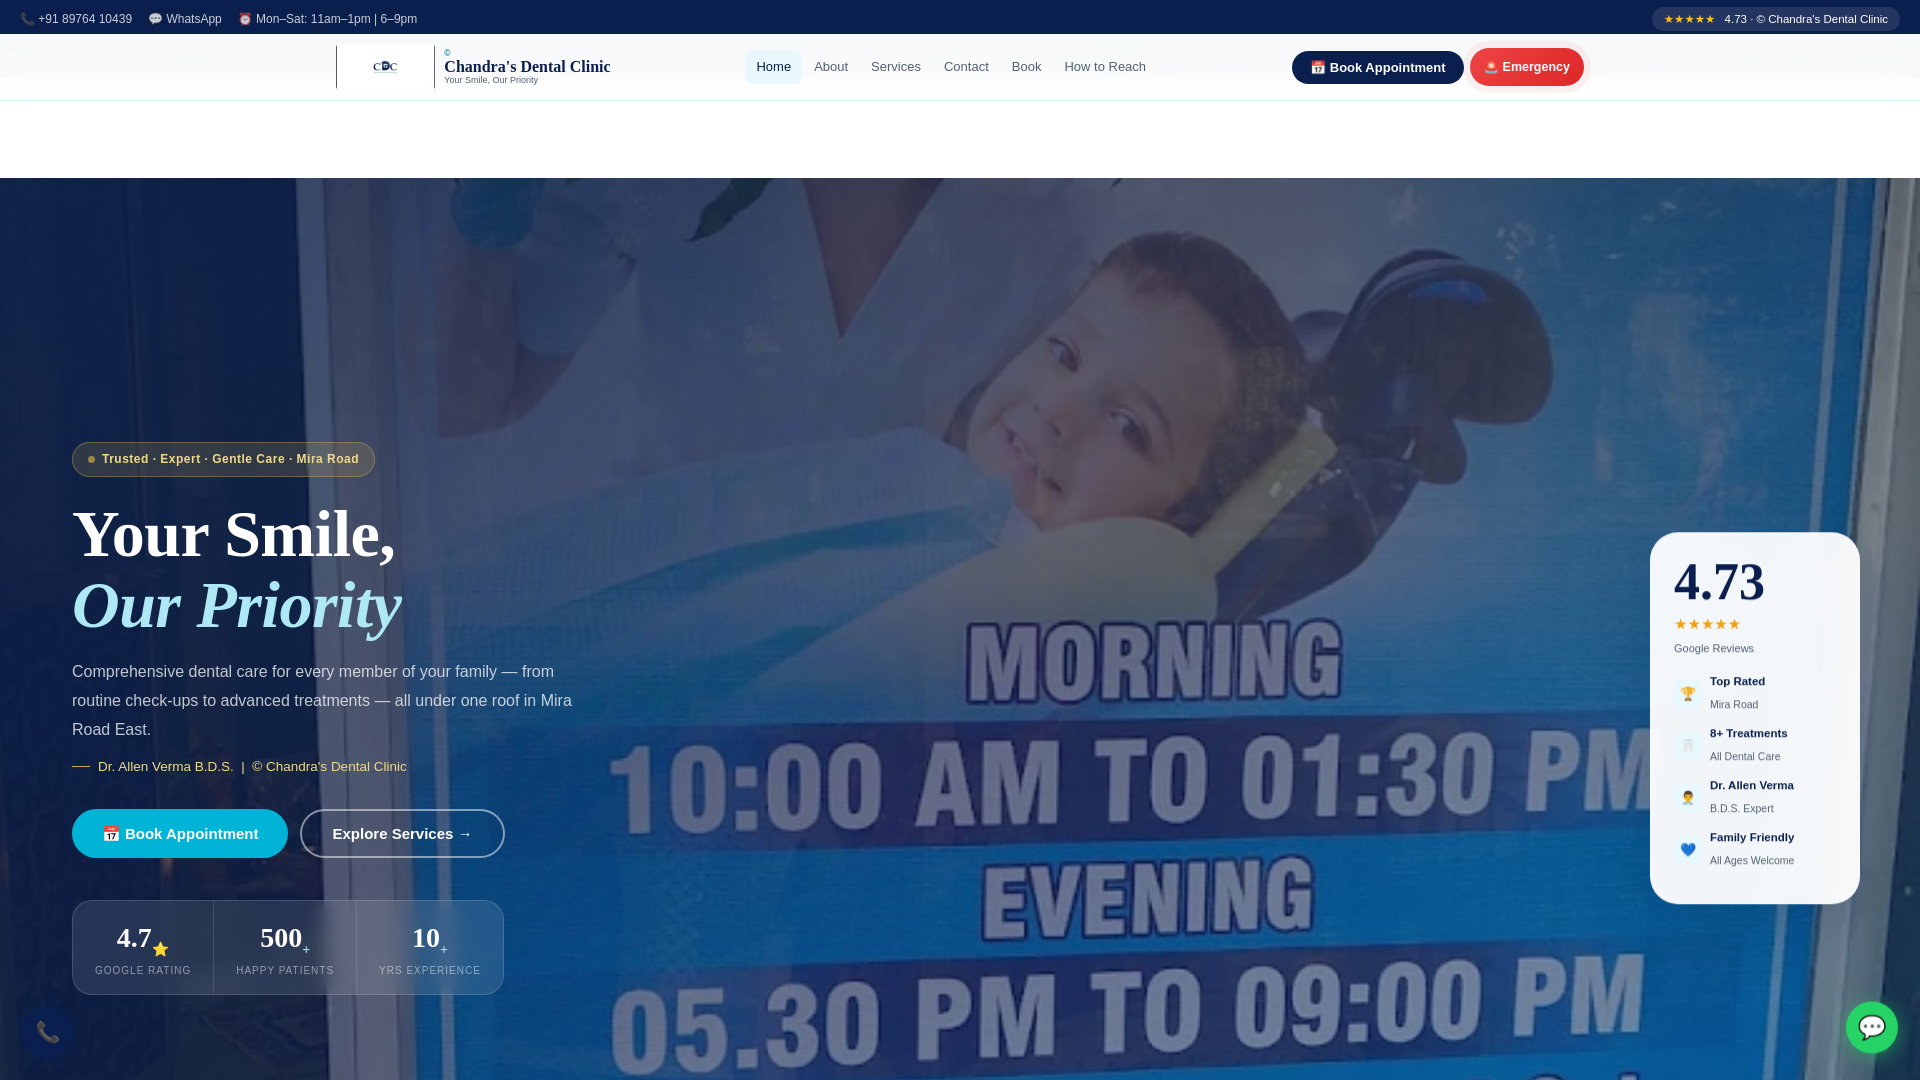Image resolution: width=1920 pixels, height=1080 pixels.
Task: Click the Top Rated Mira Road text
Action: coord(1738,692)
